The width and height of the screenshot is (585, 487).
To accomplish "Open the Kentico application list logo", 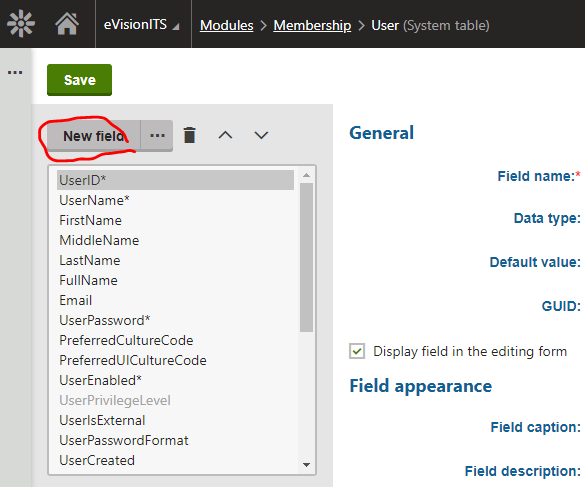I will pos(21,24).
